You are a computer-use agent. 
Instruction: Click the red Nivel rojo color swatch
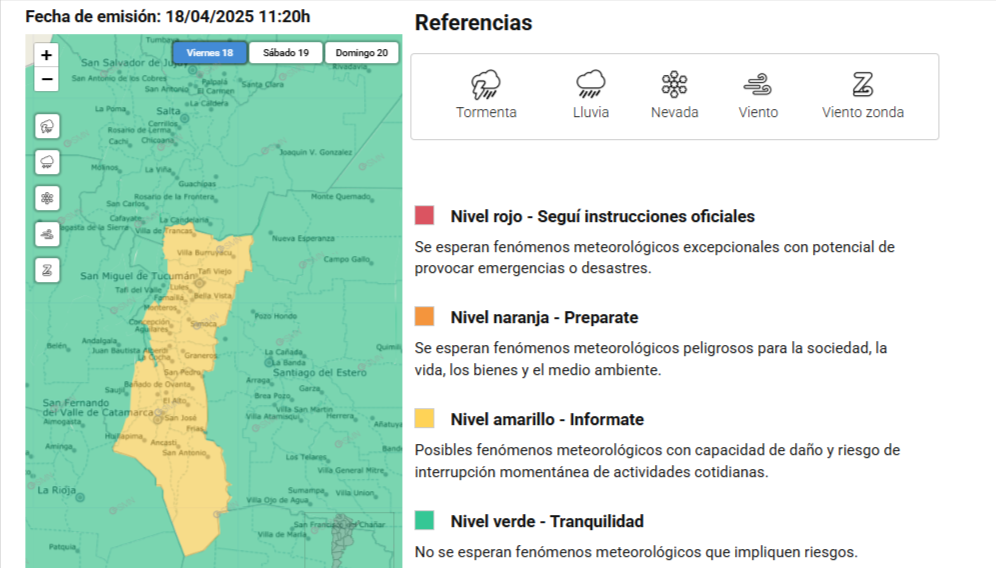tap(424, 216)
